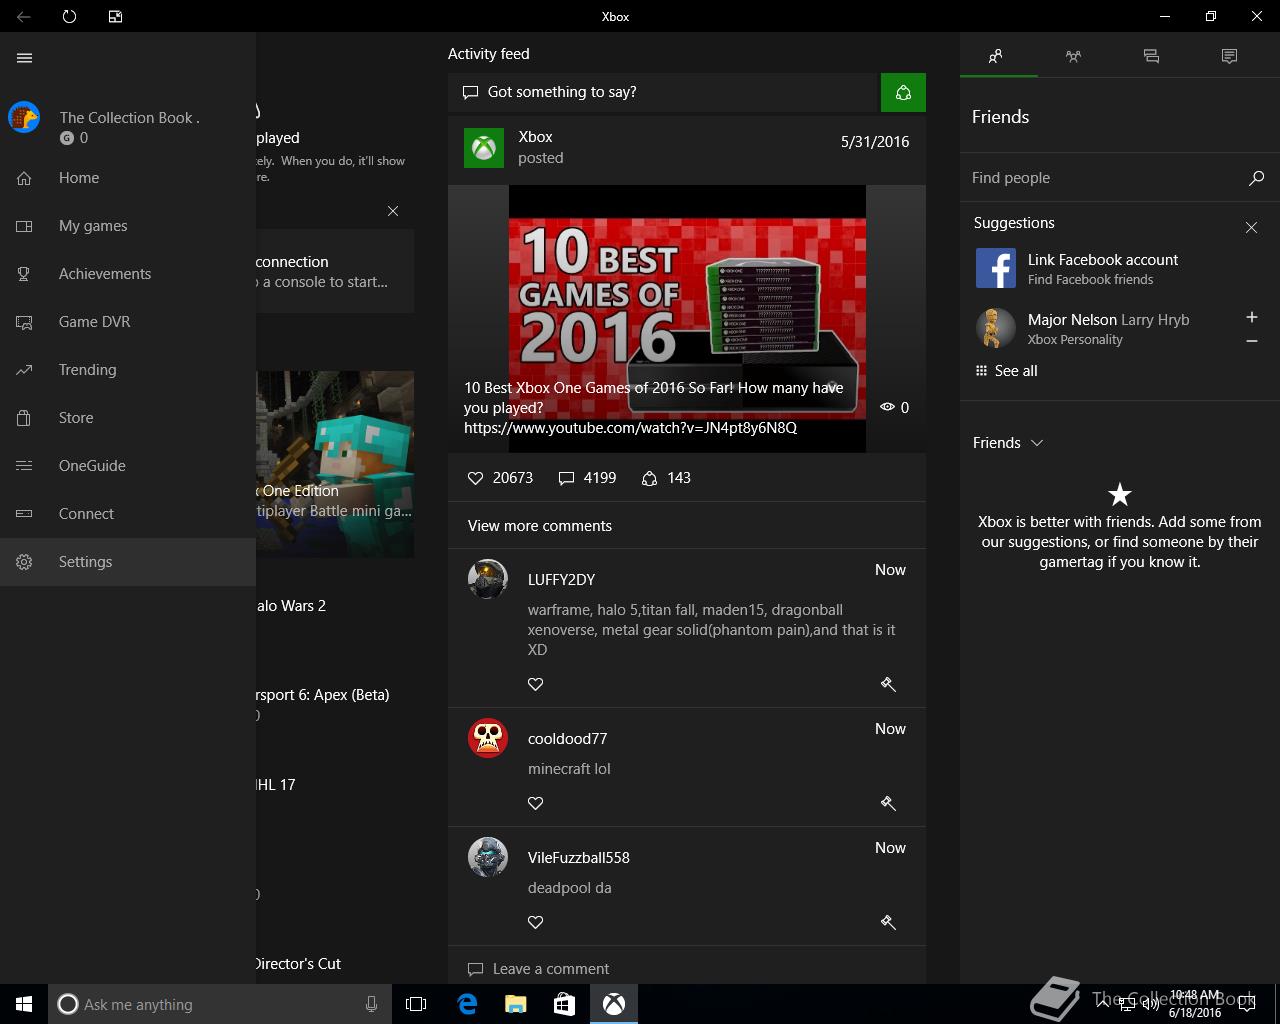Click the refresh icon in title bar
Screen dimensions: 1280x1024
[x=69, y=16]
